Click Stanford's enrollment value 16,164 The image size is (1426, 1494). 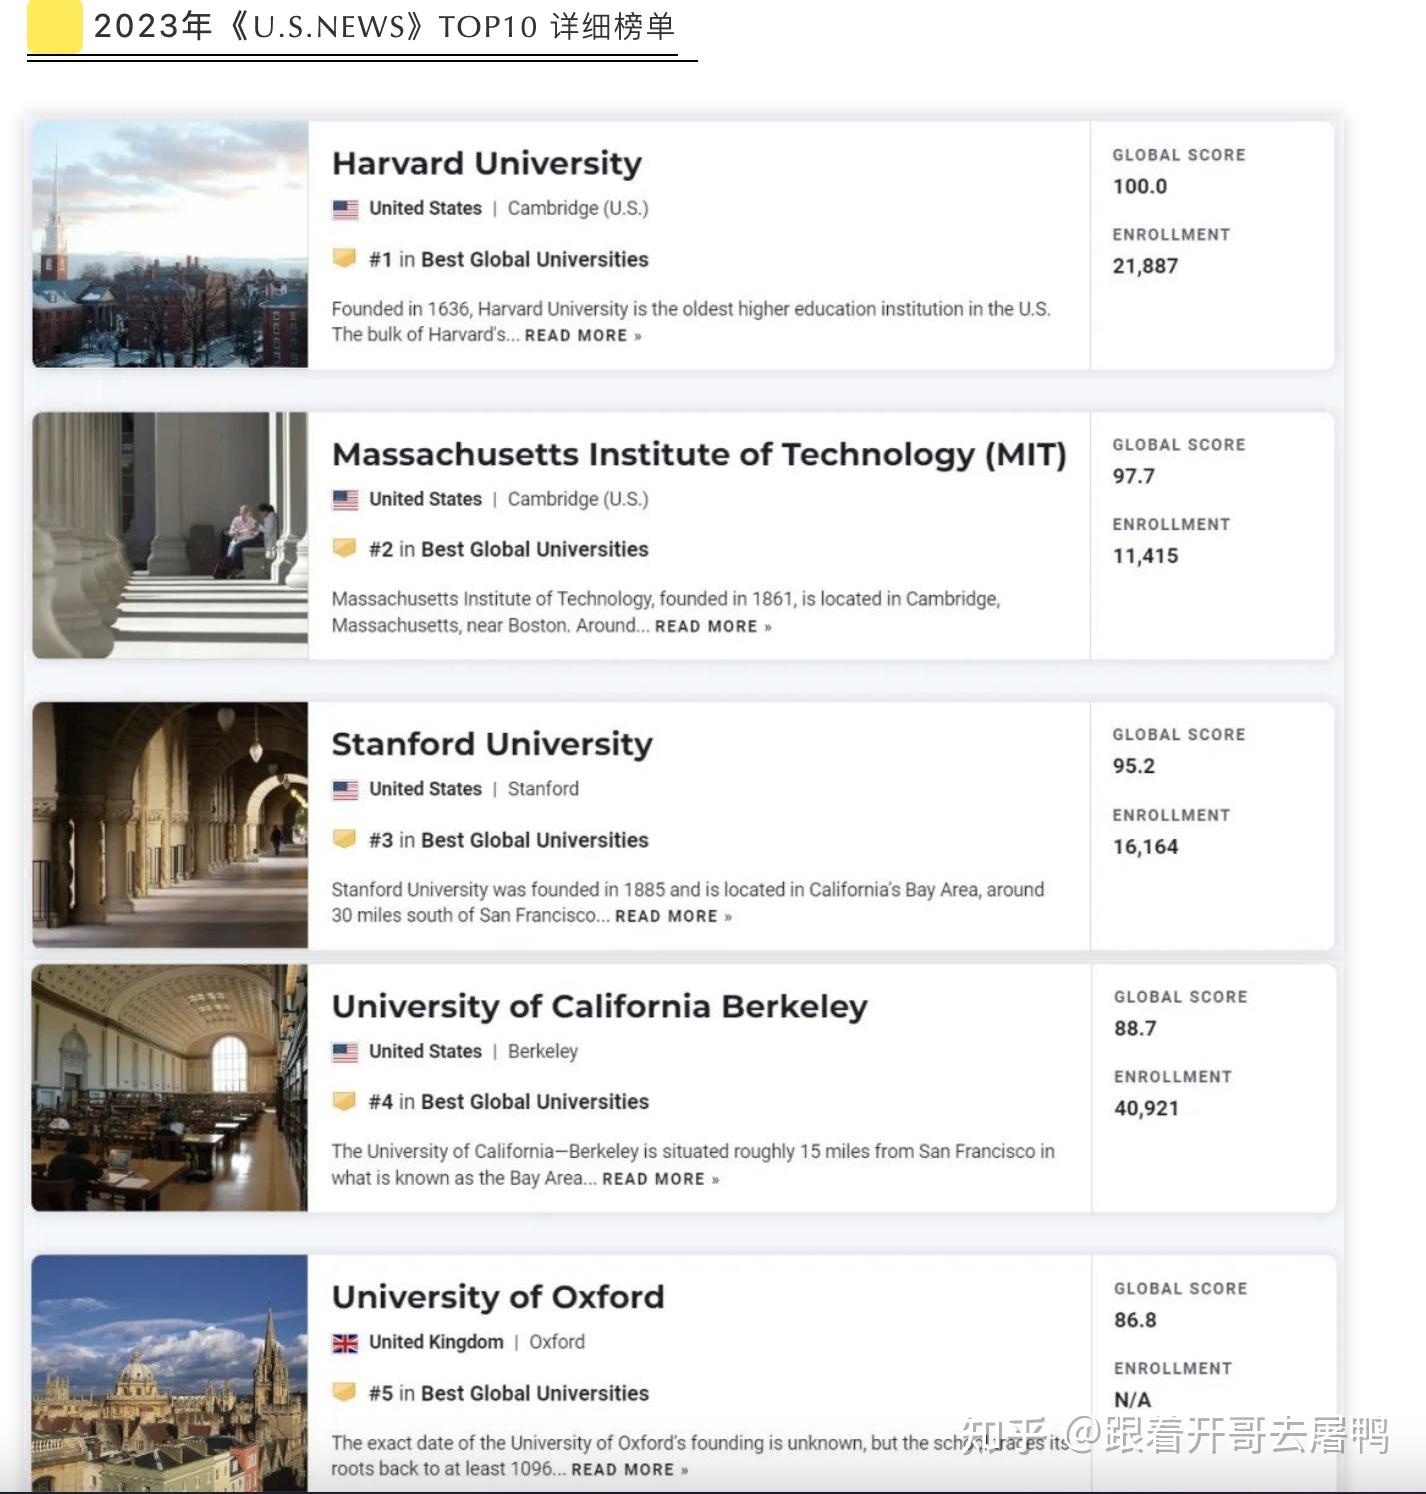point(1146,848)
